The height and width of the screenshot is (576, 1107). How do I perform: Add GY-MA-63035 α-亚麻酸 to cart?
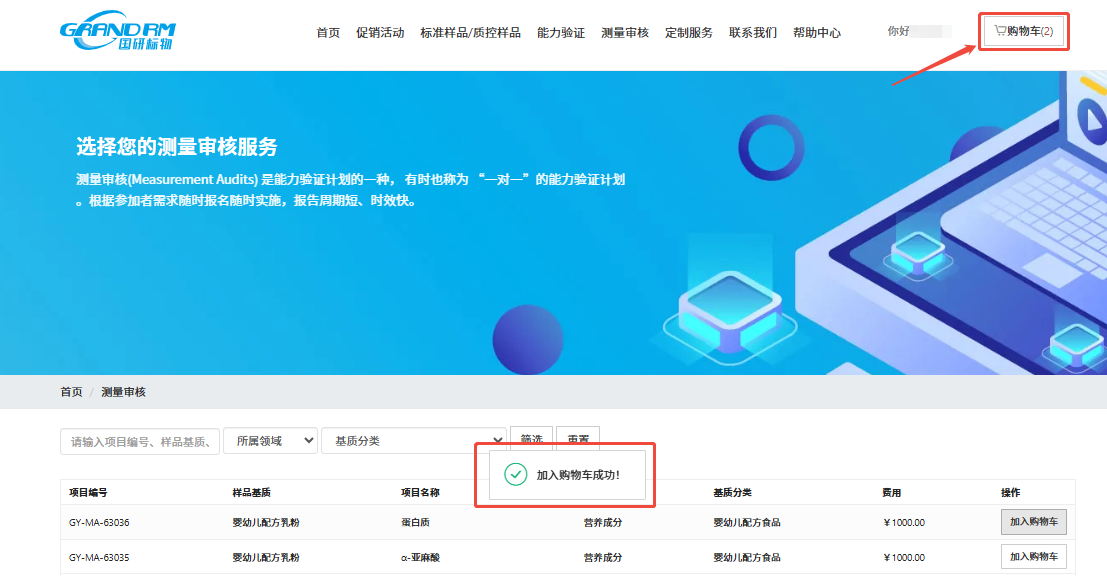1033,557
